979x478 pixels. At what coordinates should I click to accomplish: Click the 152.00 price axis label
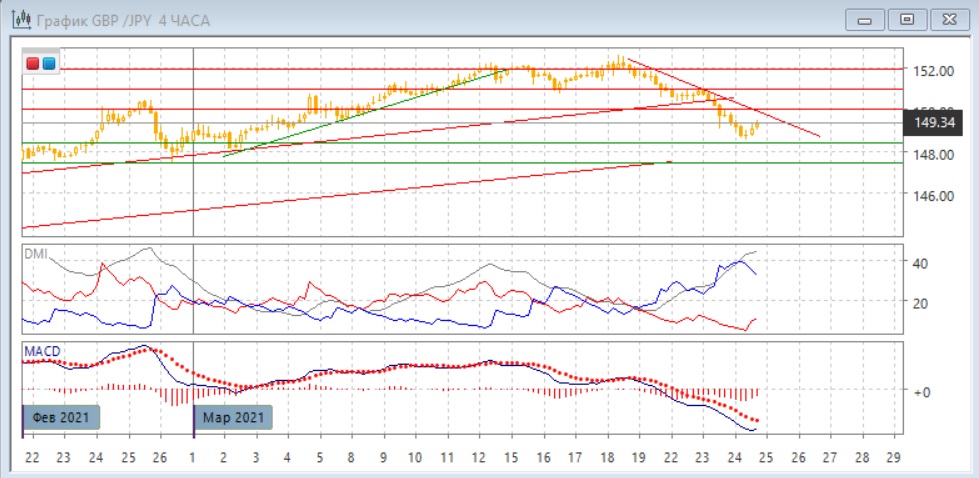point(929,70)
